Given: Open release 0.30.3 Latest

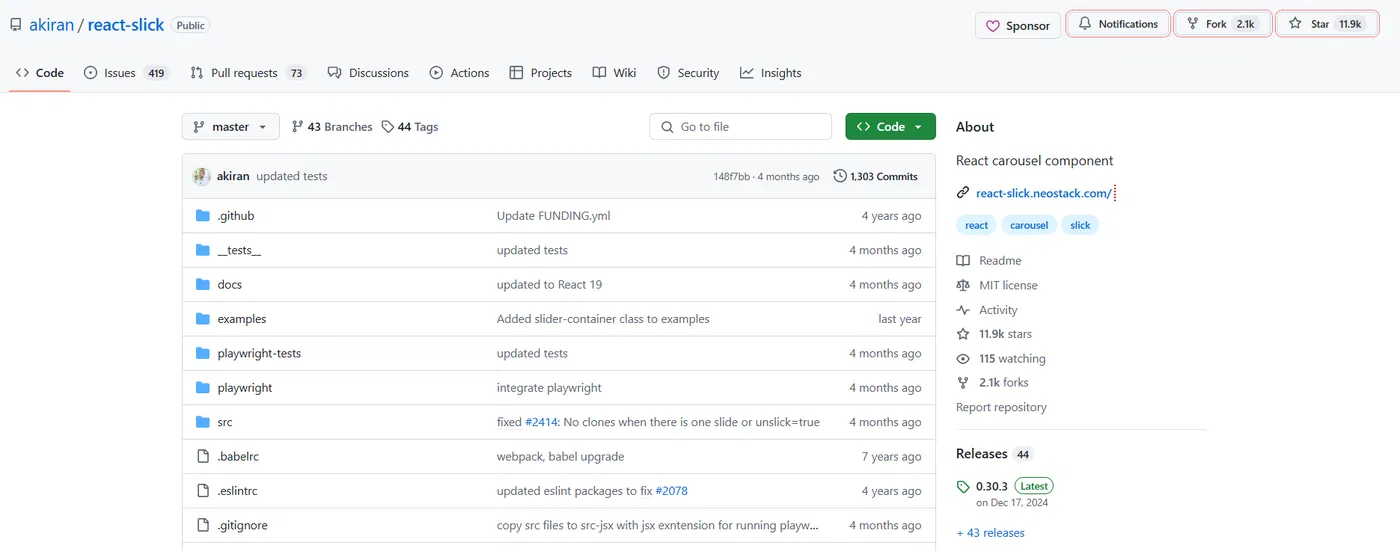Looking at the screenshot, I should point(1005,494).
